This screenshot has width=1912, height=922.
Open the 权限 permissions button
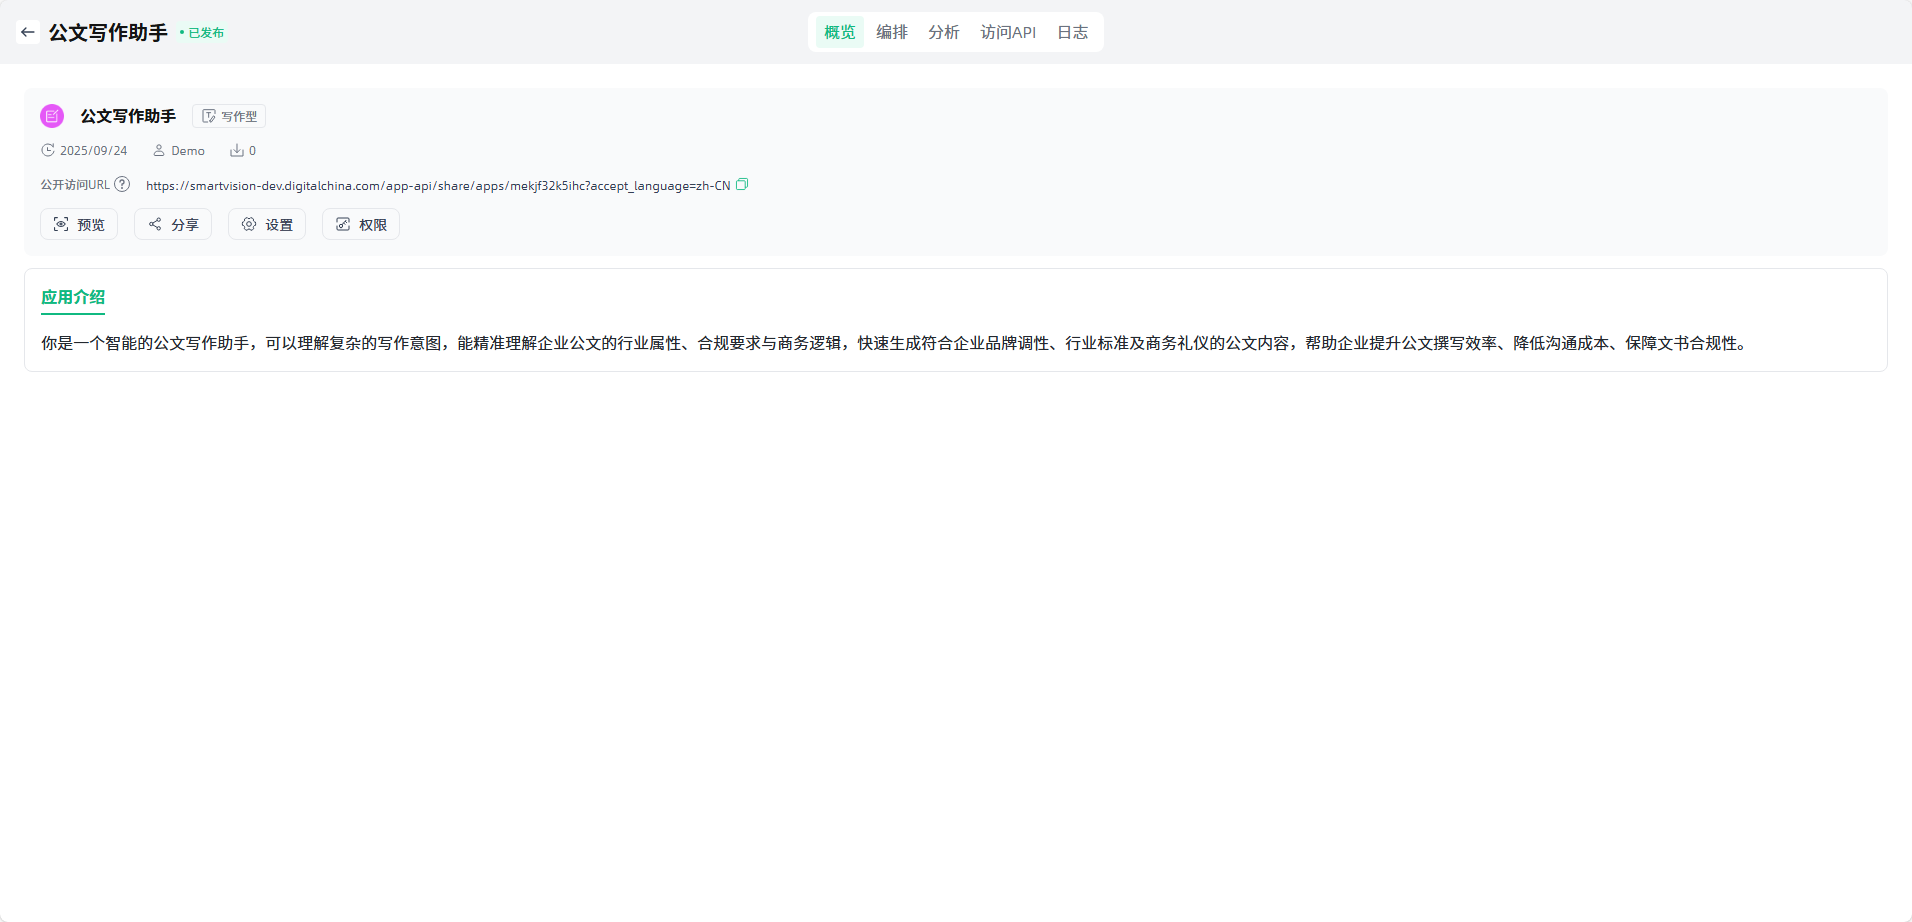pyautogui.click(x=361, y=225)
